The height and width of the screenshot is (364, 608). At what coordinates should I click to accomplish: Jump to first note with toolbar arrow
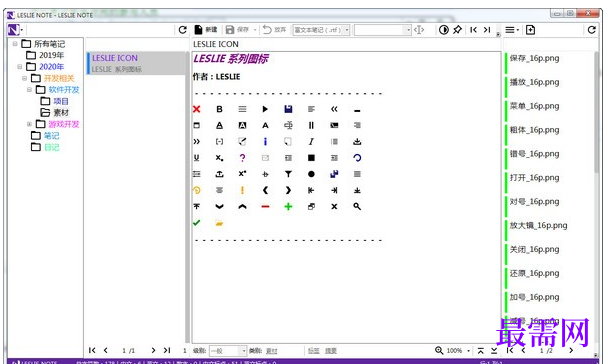pos(473,30)
